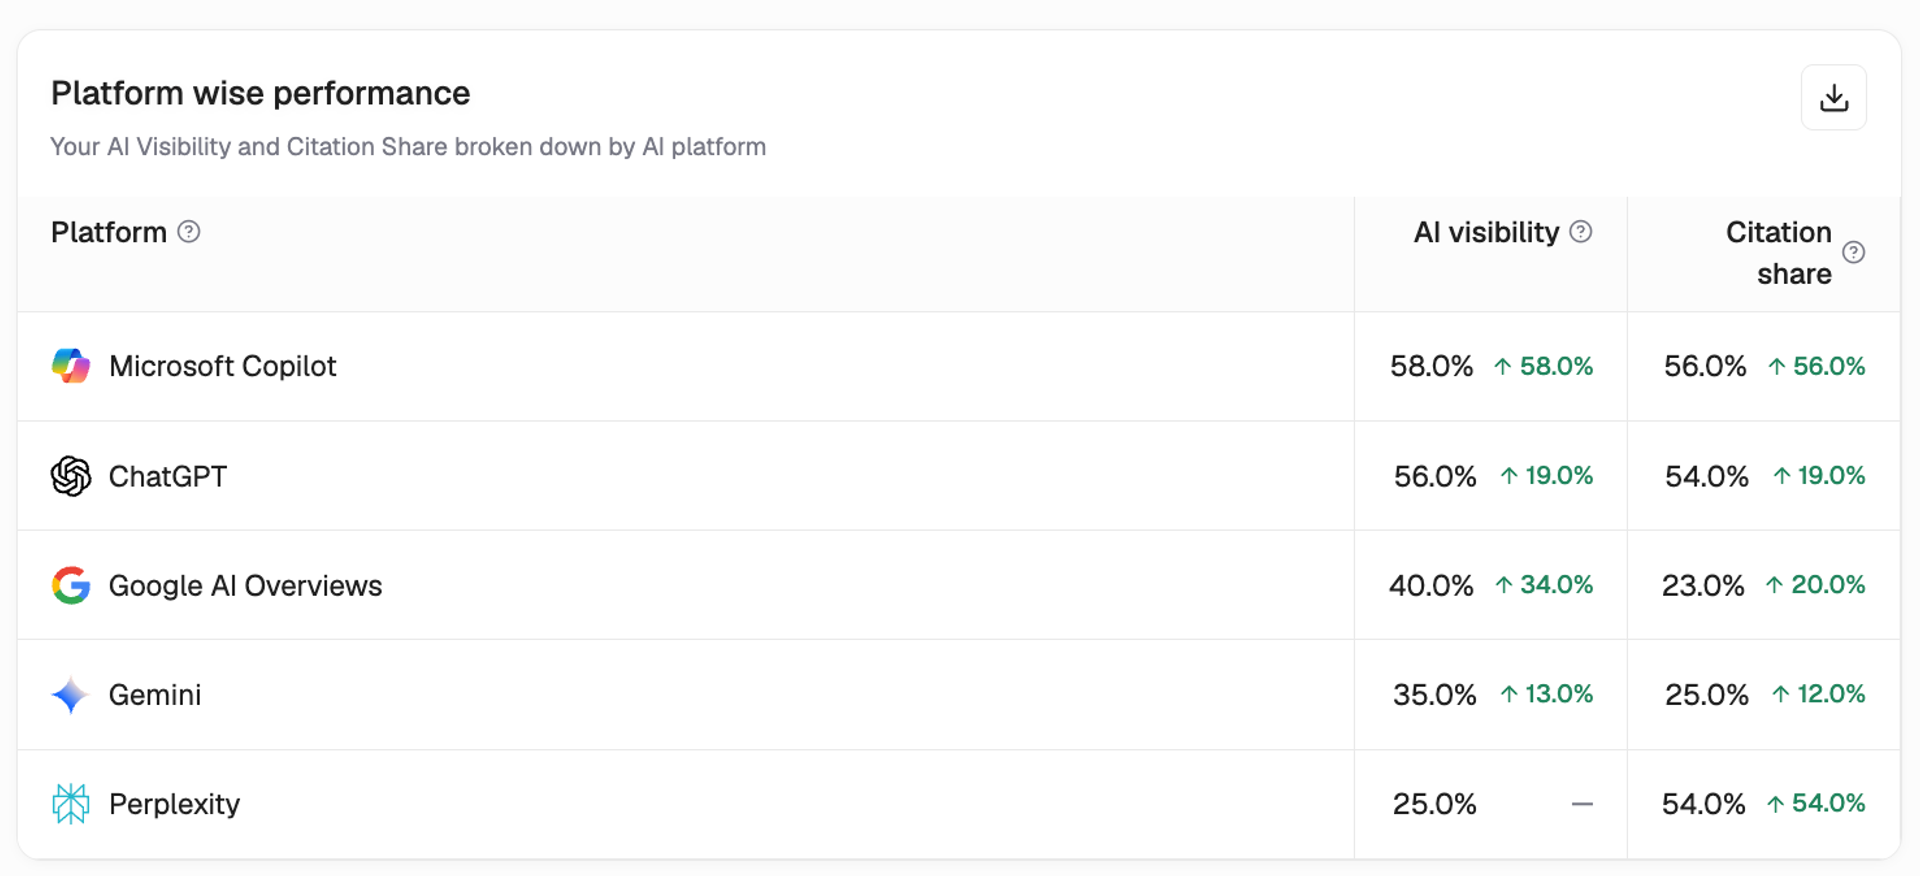Select the Google AI Overviews platform name
Screen dimensions: 1920x876
point(245,585)
